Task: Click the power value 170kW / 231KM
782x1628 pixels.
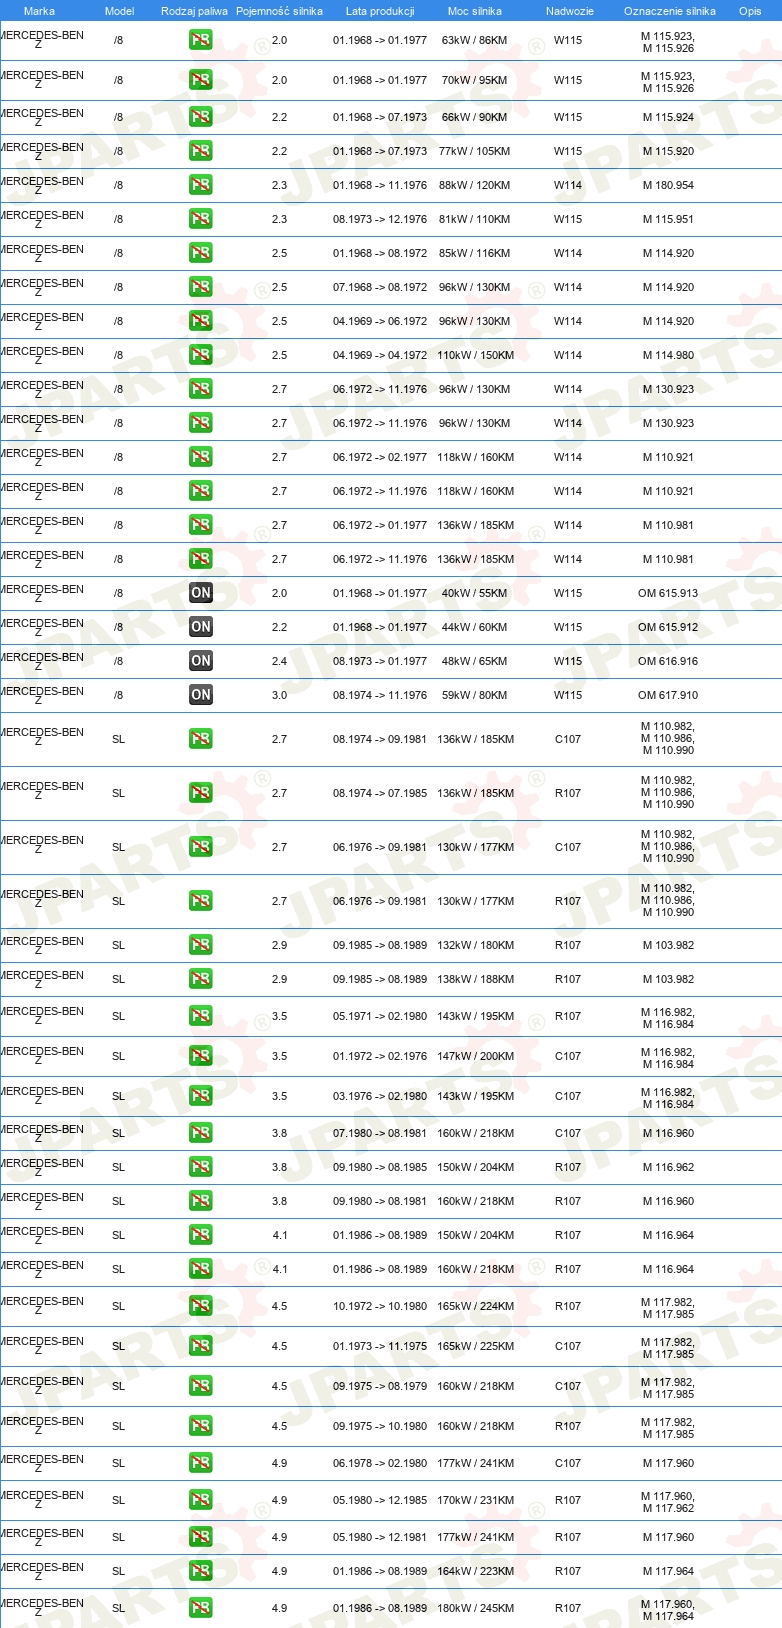Action: [475, 1501]
